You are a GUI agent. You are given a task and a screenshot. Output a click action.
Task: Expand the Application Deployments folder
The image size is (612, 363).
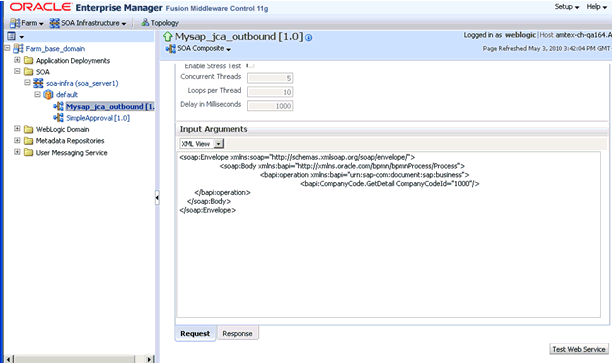17,60
